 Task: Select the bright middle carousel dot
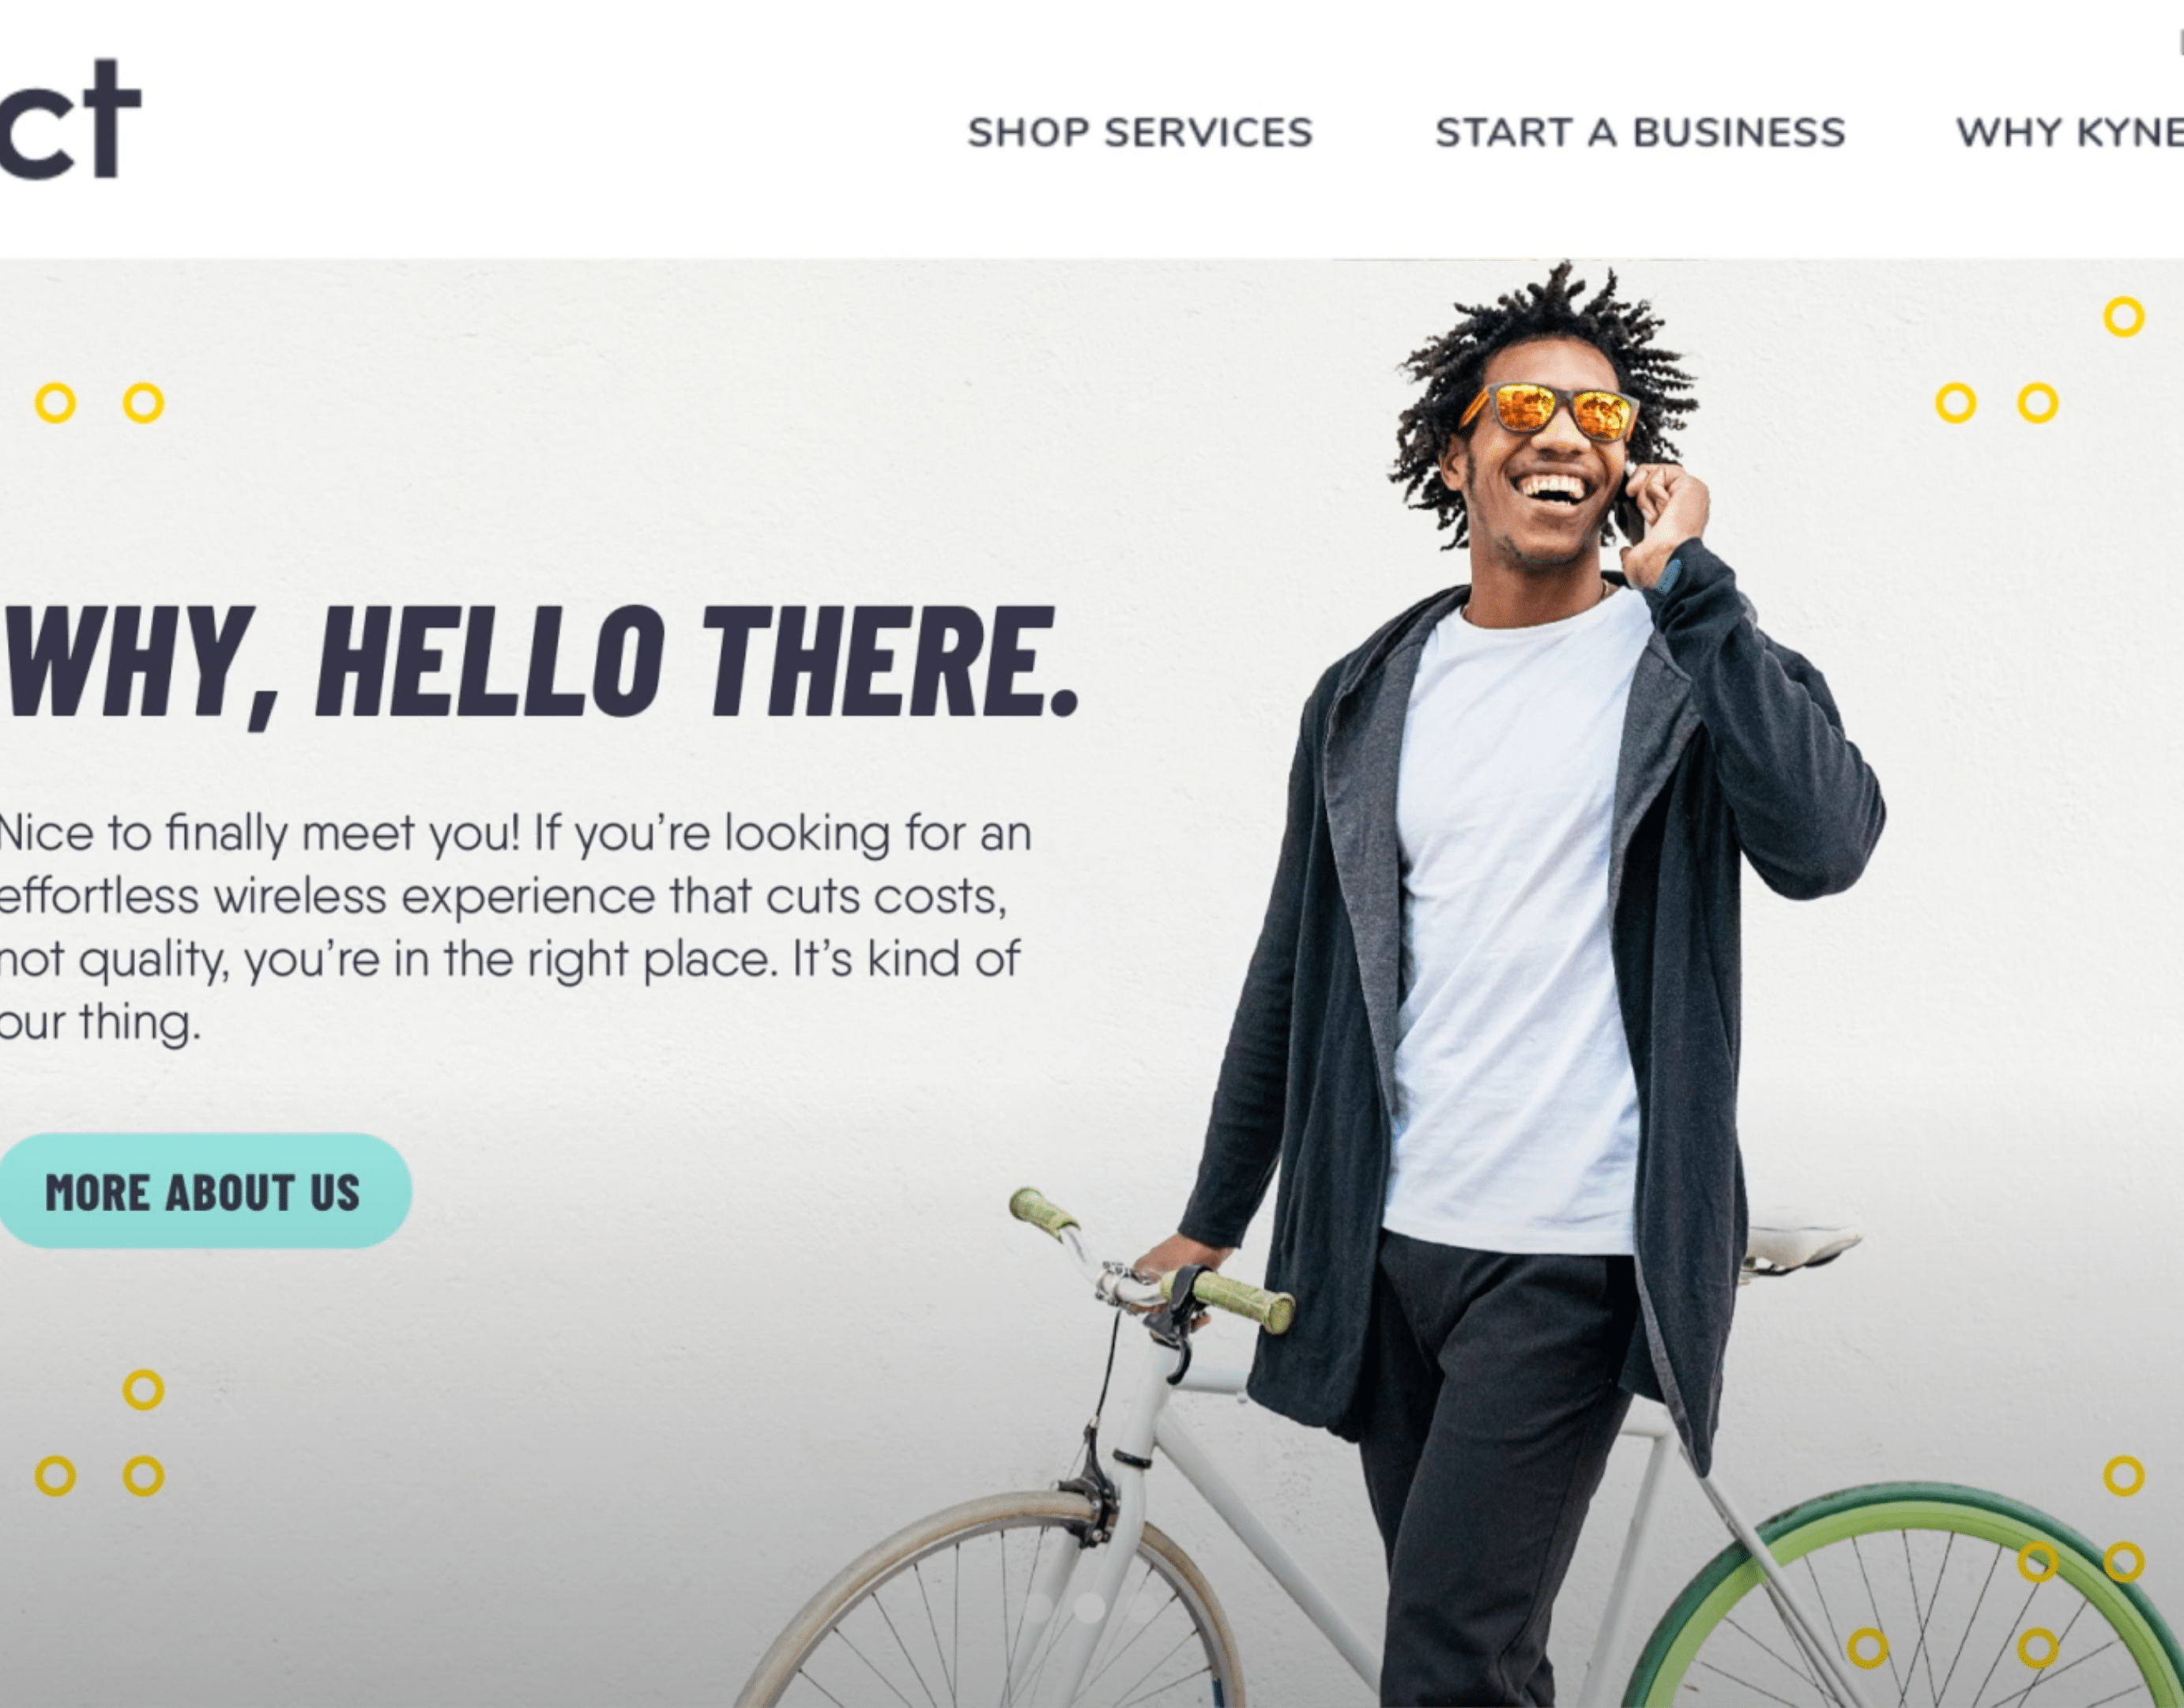1089,1608
